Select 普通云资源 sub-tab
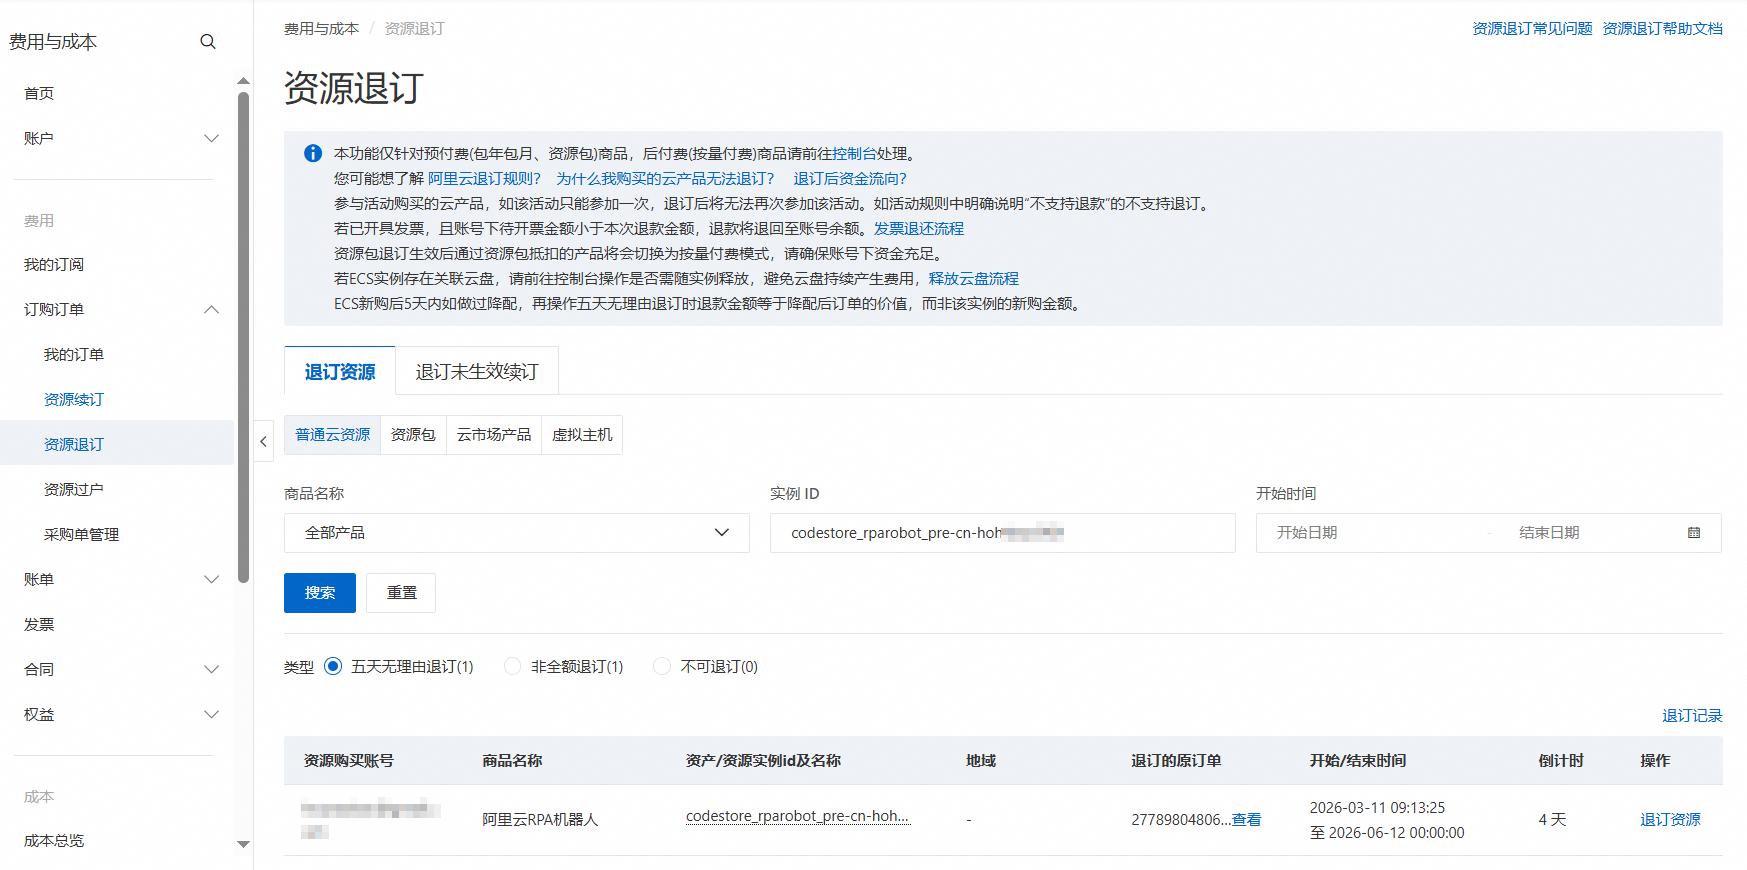 click(333, 435)
